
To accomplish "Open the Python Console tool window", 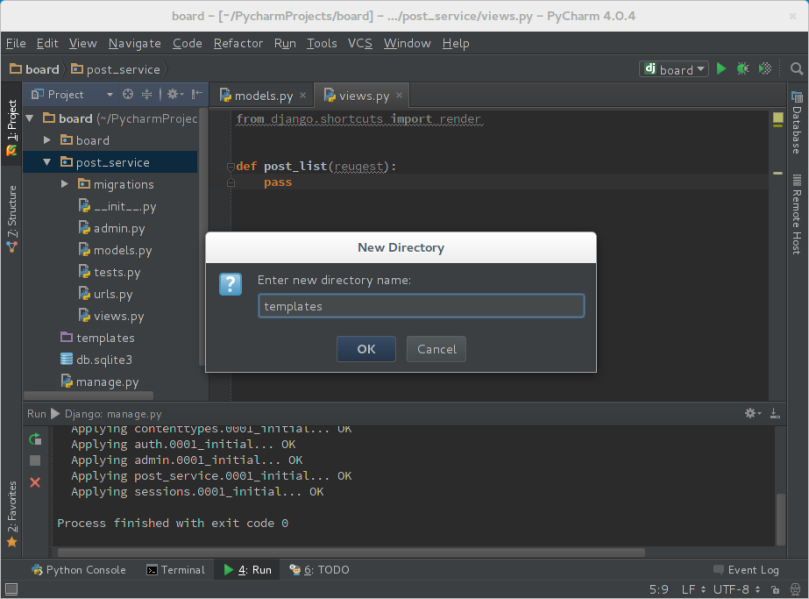I will coord(78,570).
